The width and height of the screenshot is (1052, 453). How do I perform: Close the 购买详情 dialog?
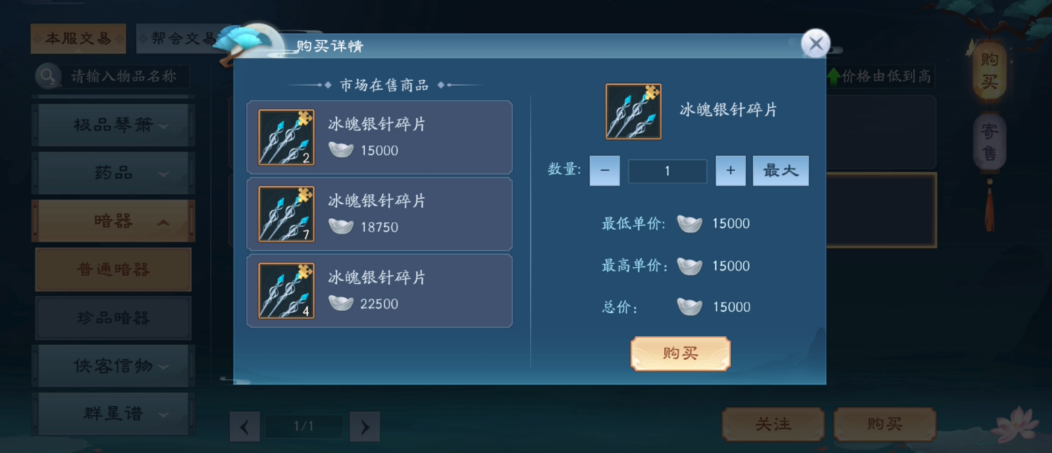816,44
